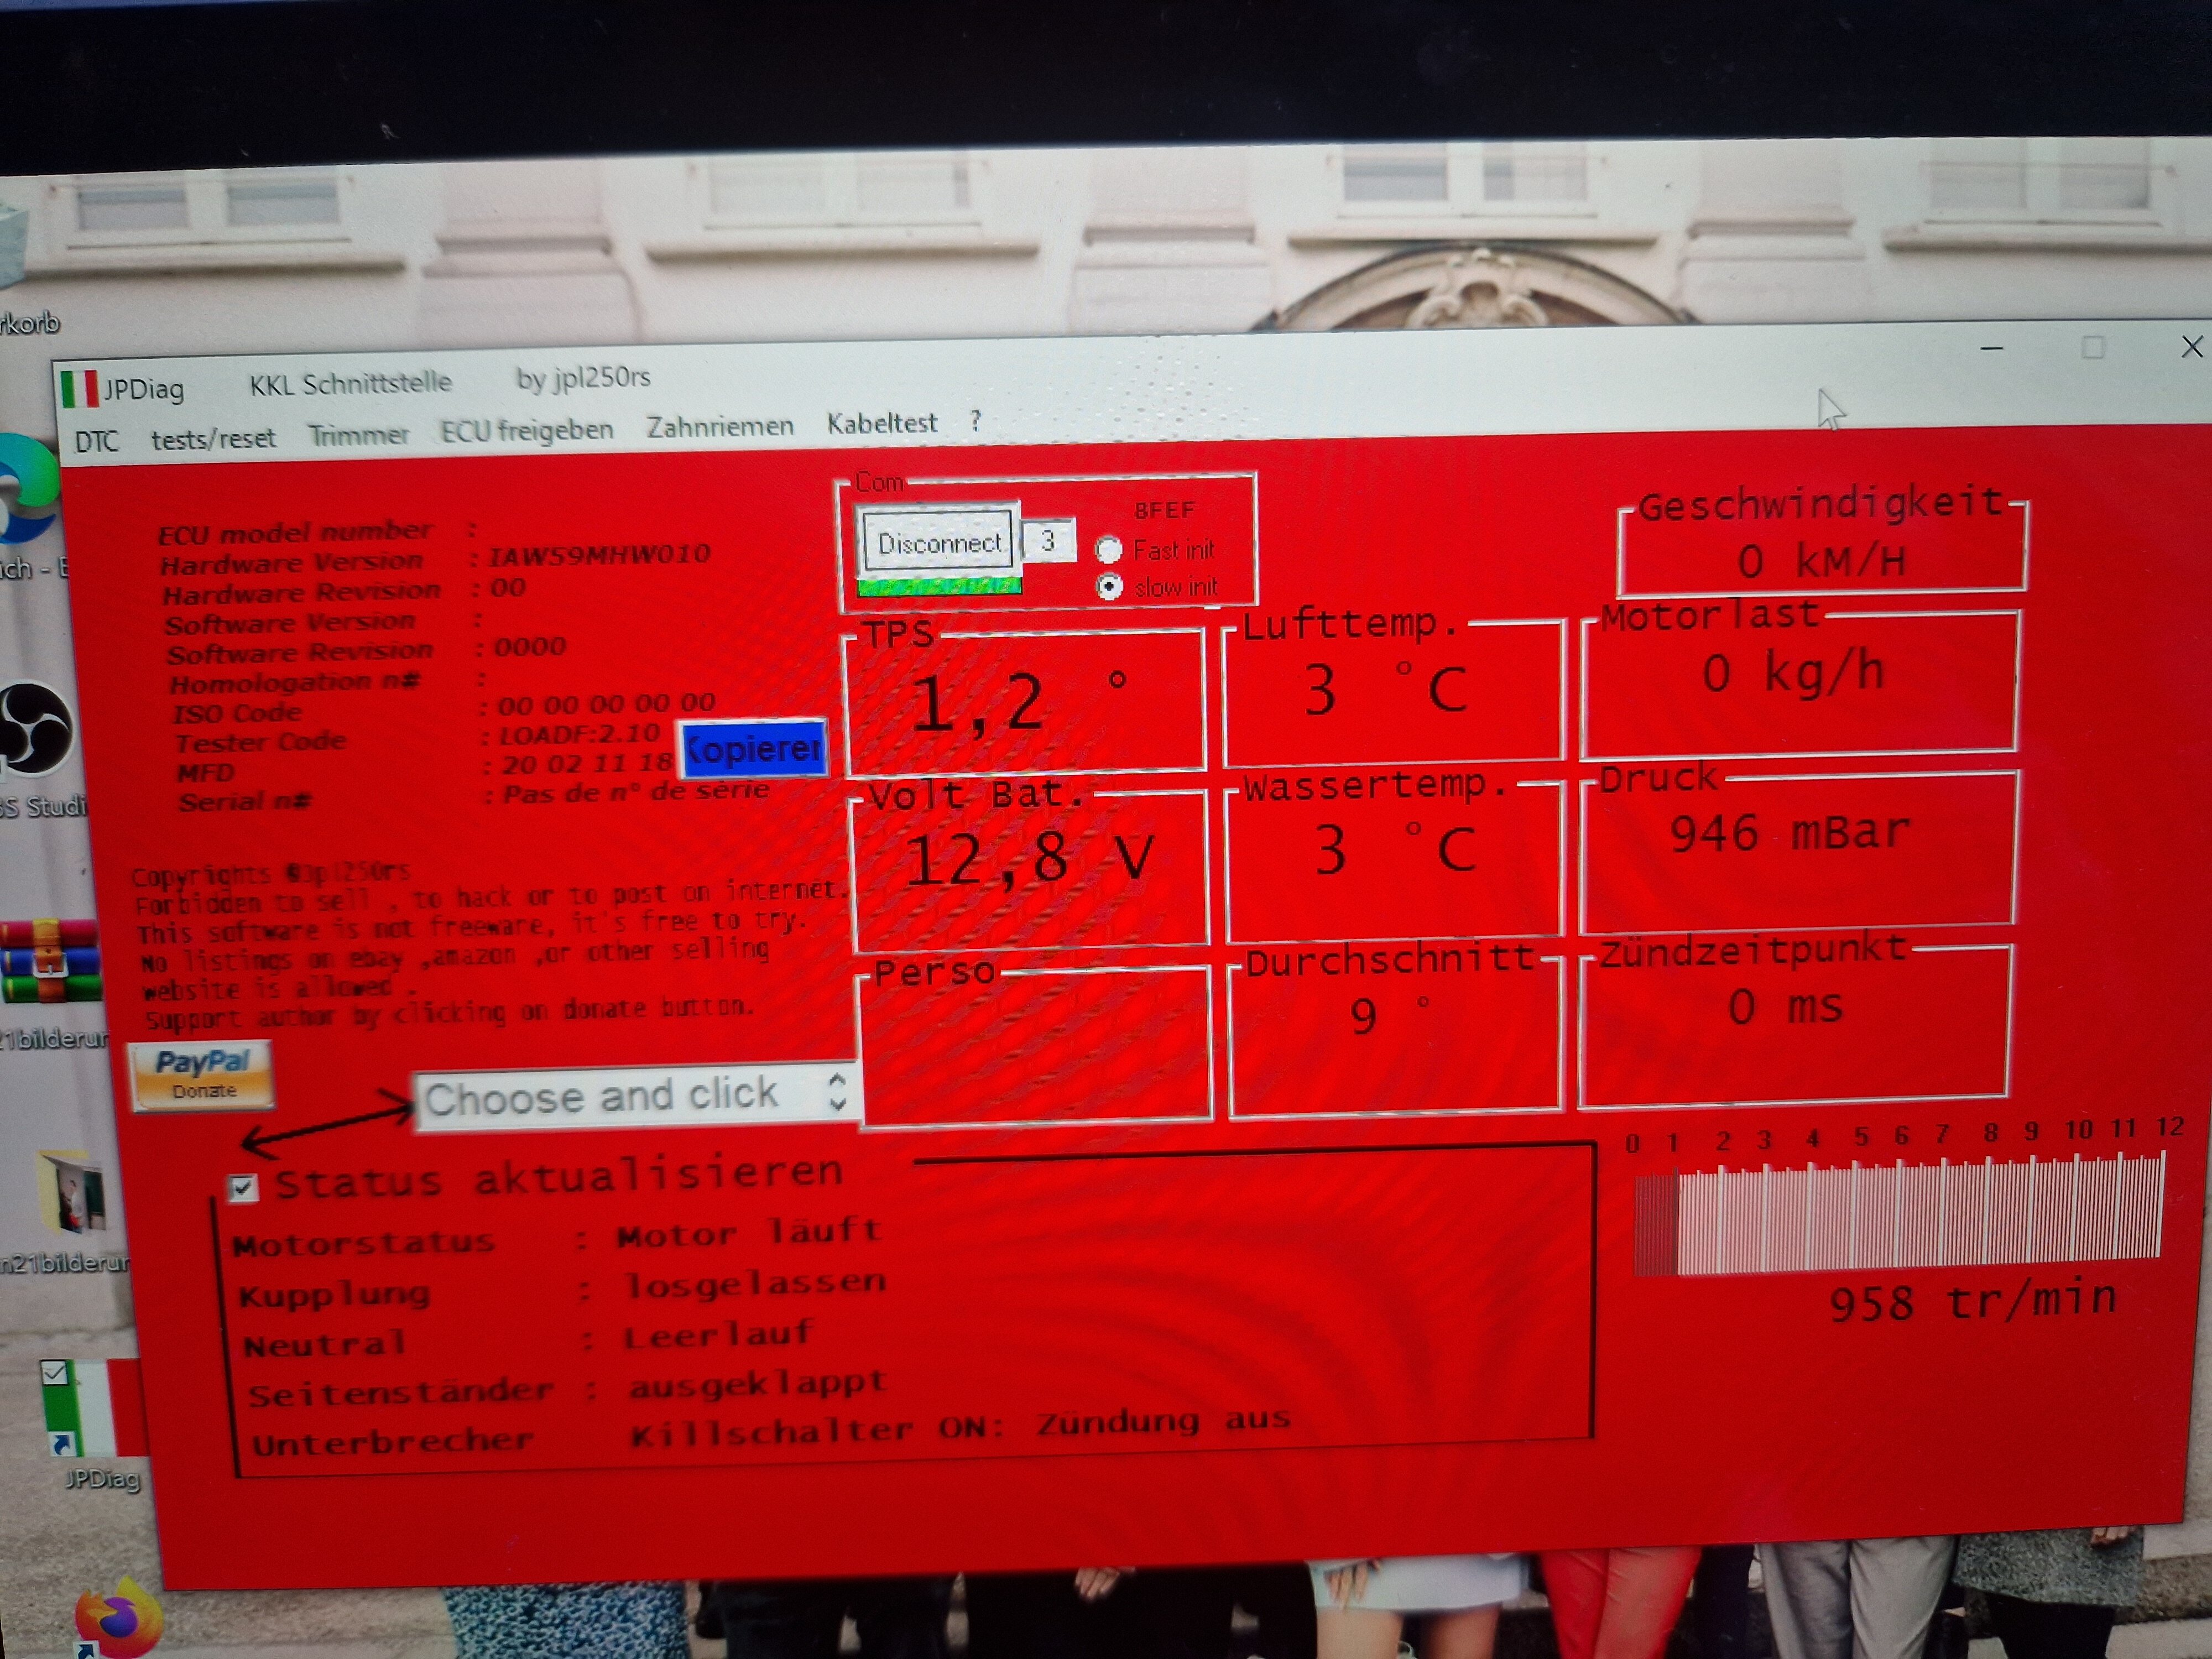The width and height of the screenshot is (2212, 1659).
Task: Click the OBS Studio desktop icon
Action: 36,729
